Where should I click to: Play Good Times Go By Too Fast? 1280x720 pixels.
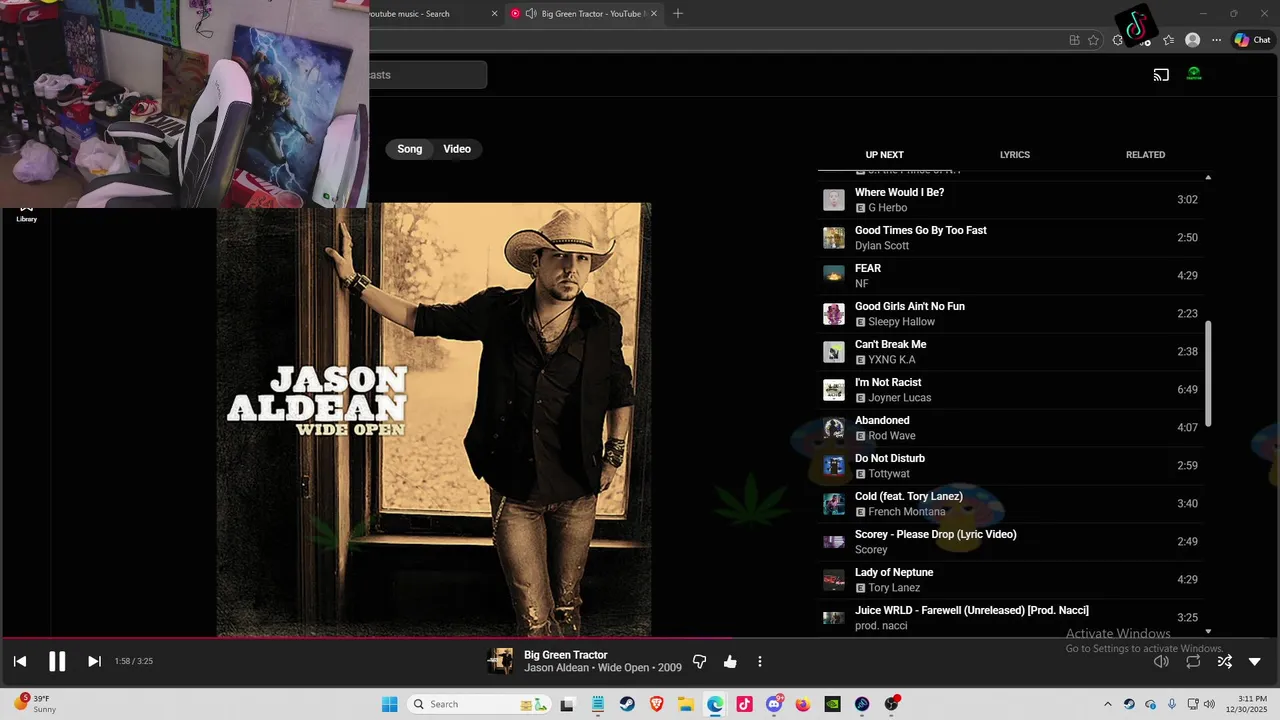[x=1011, y=238]
